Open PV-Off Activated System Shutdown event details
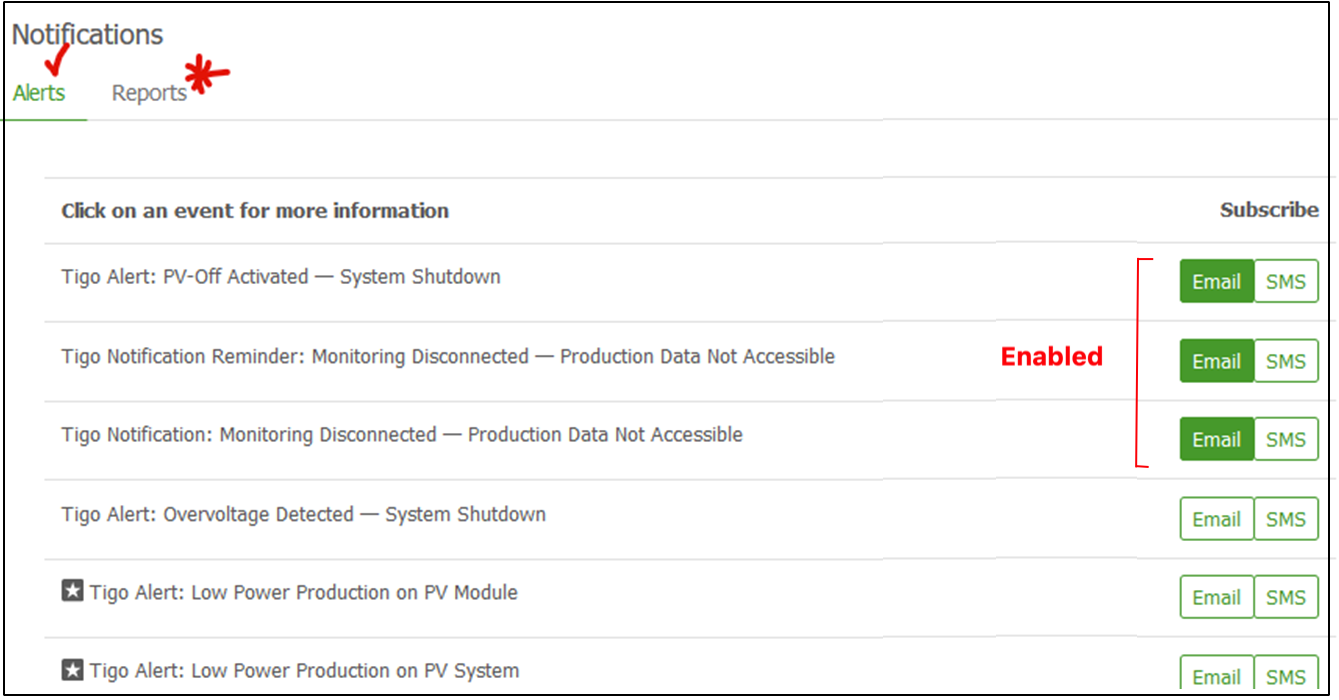 (x=281, y=277)
